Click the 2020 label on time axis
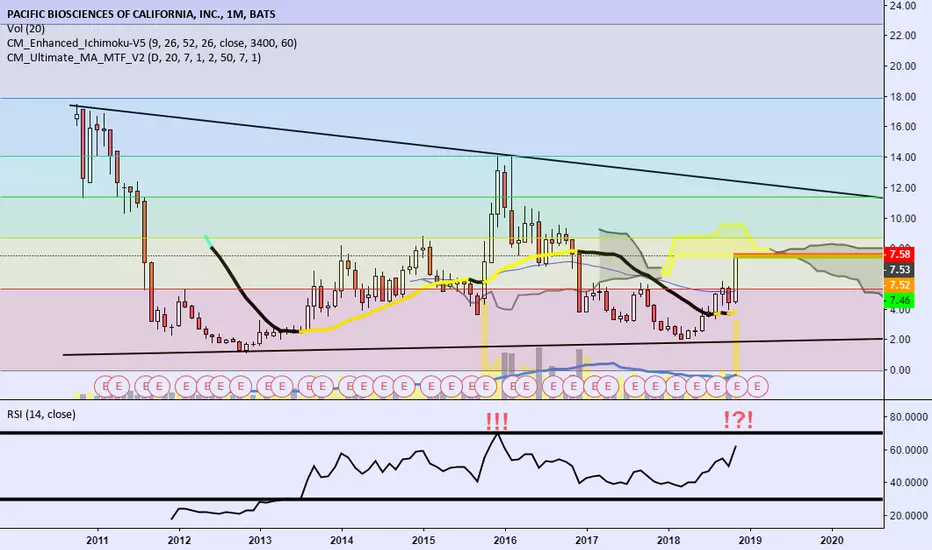Image resolution: width=932 pixels, height=550 pixels. 832,540
